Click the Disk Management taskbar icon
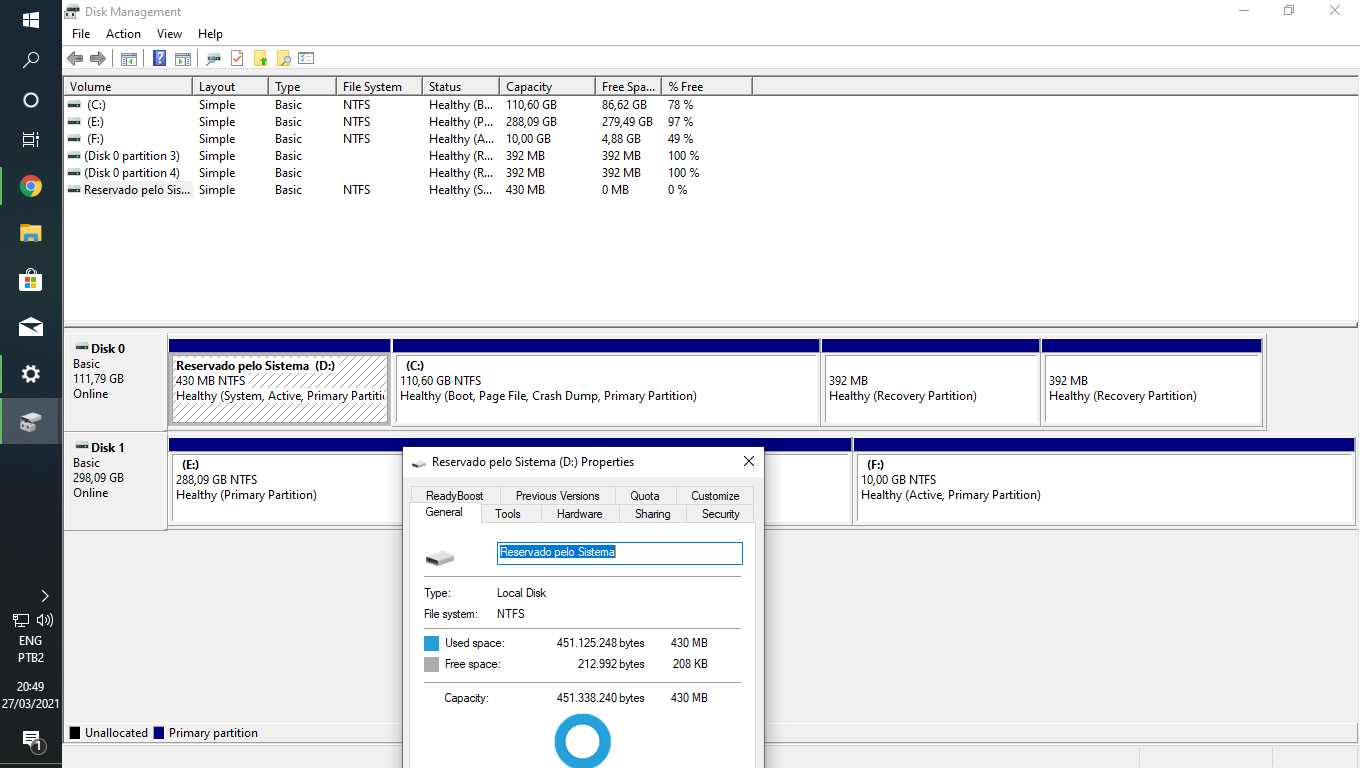Viewport: 1360px width, 768px height. point(31,421)
